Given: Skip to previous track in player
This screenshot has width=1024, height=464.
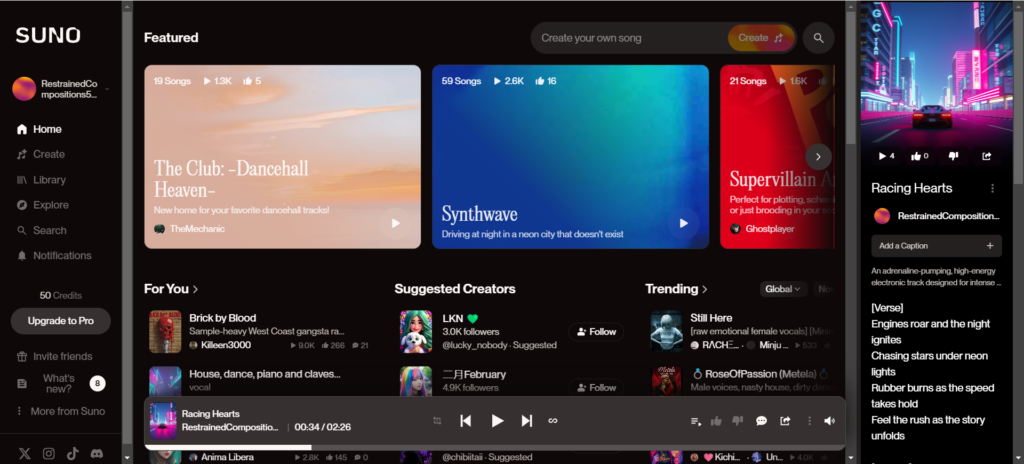Looking at the screenshot, I should (466, 421).
